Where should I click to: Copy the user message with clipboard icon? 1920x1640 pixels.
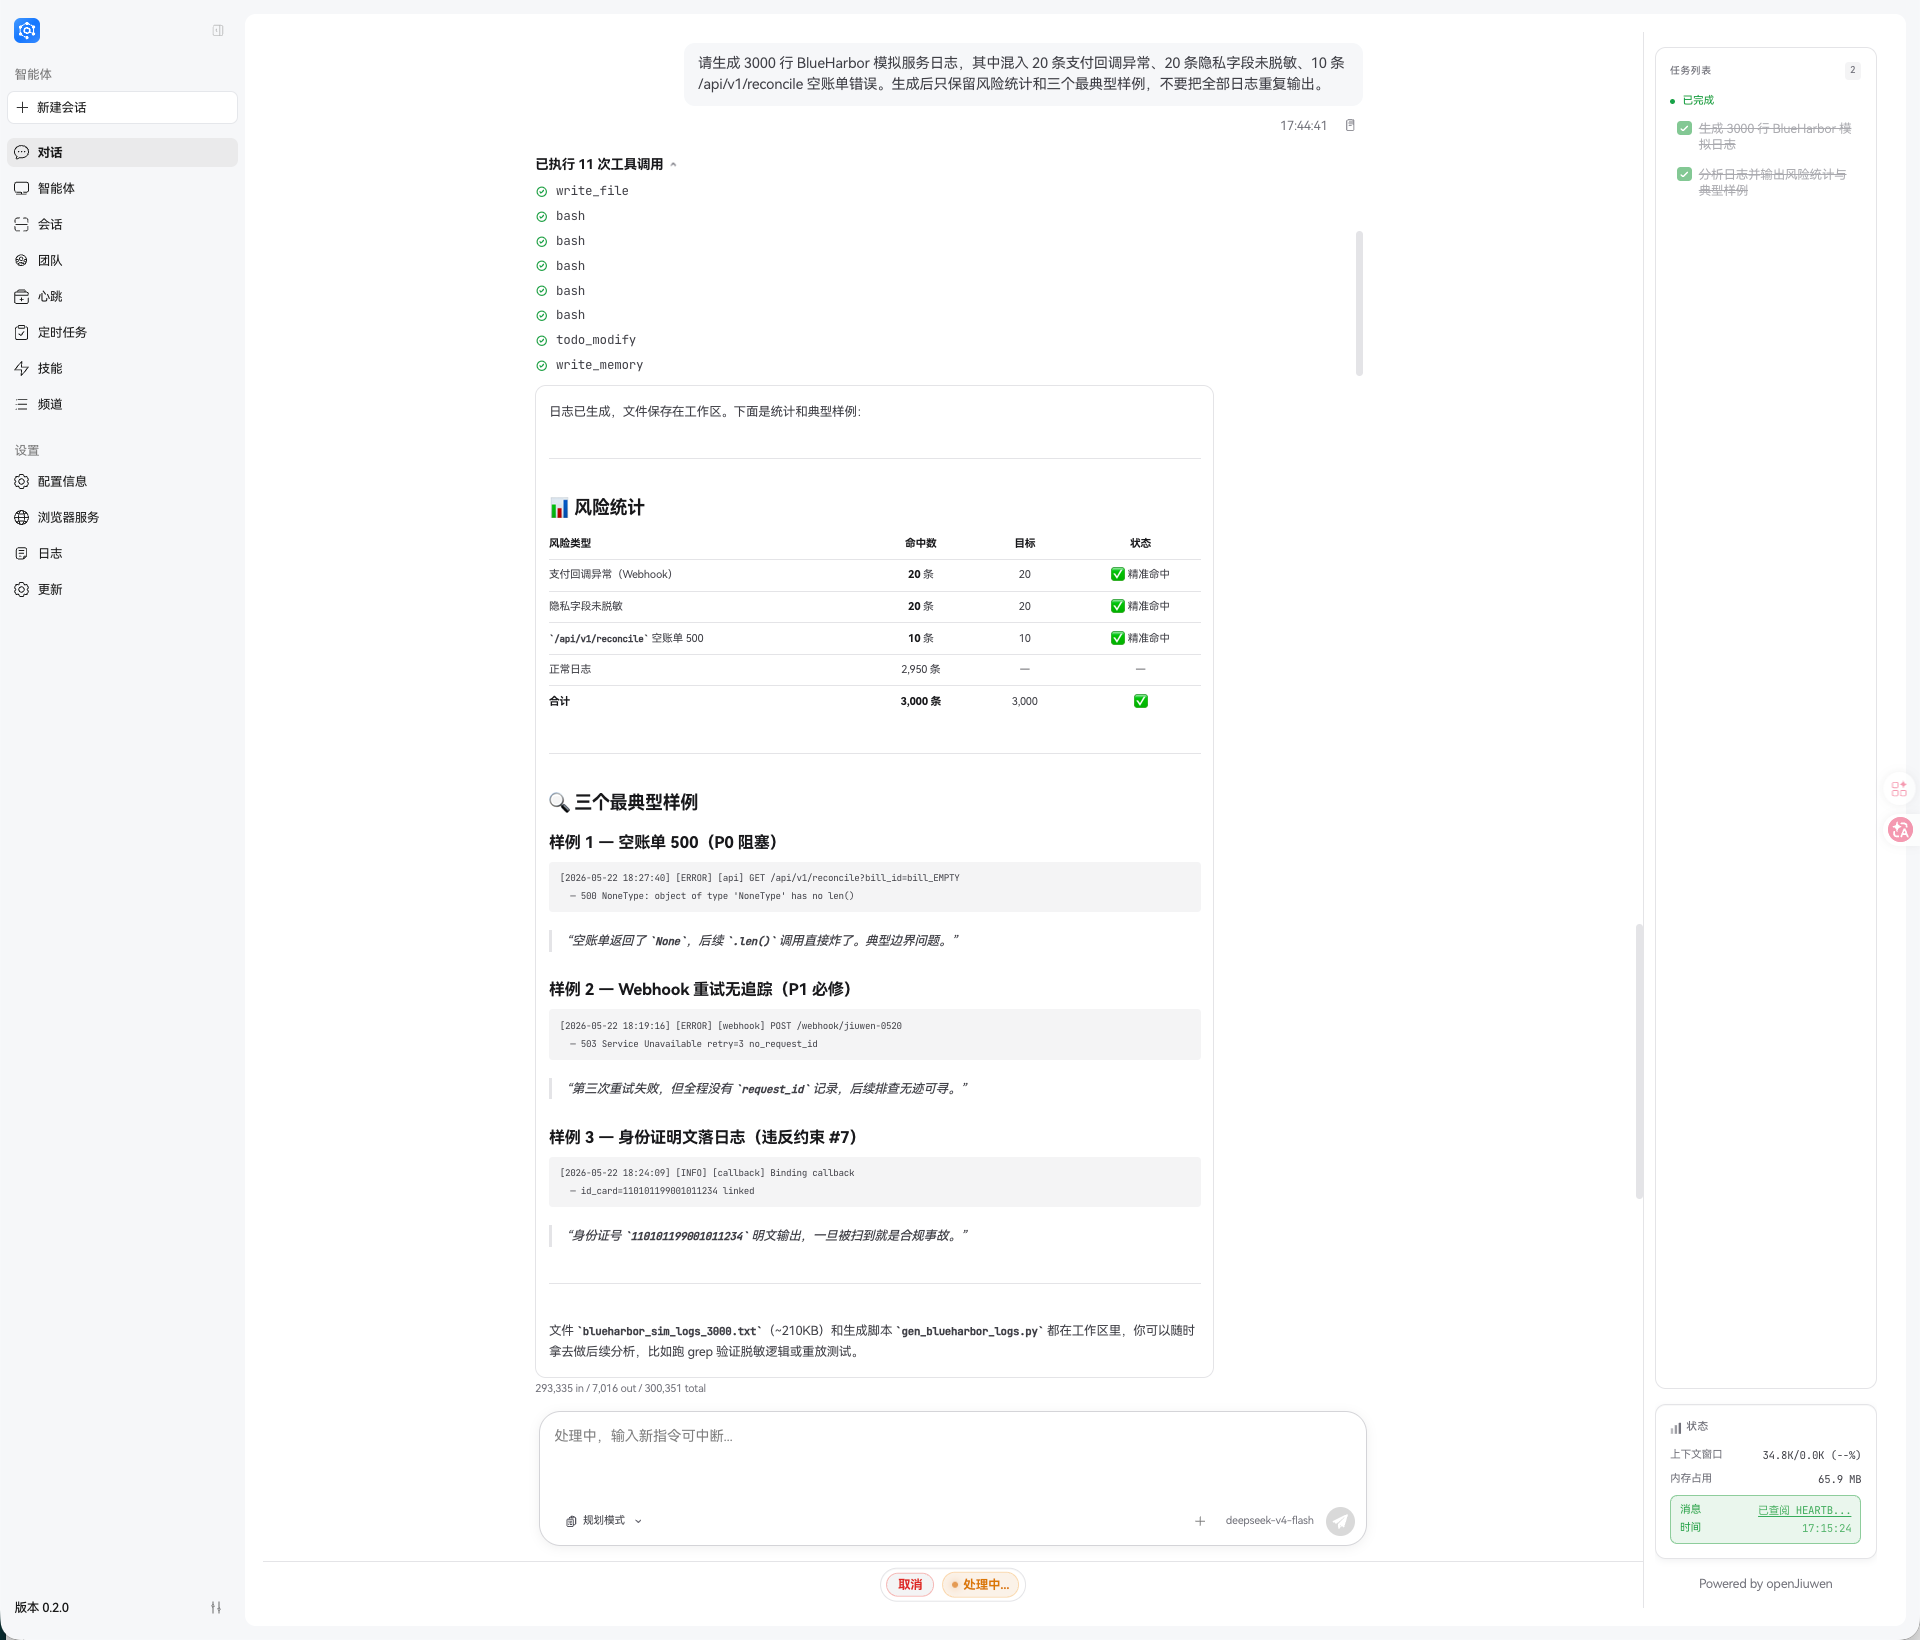click(1350, 125)
